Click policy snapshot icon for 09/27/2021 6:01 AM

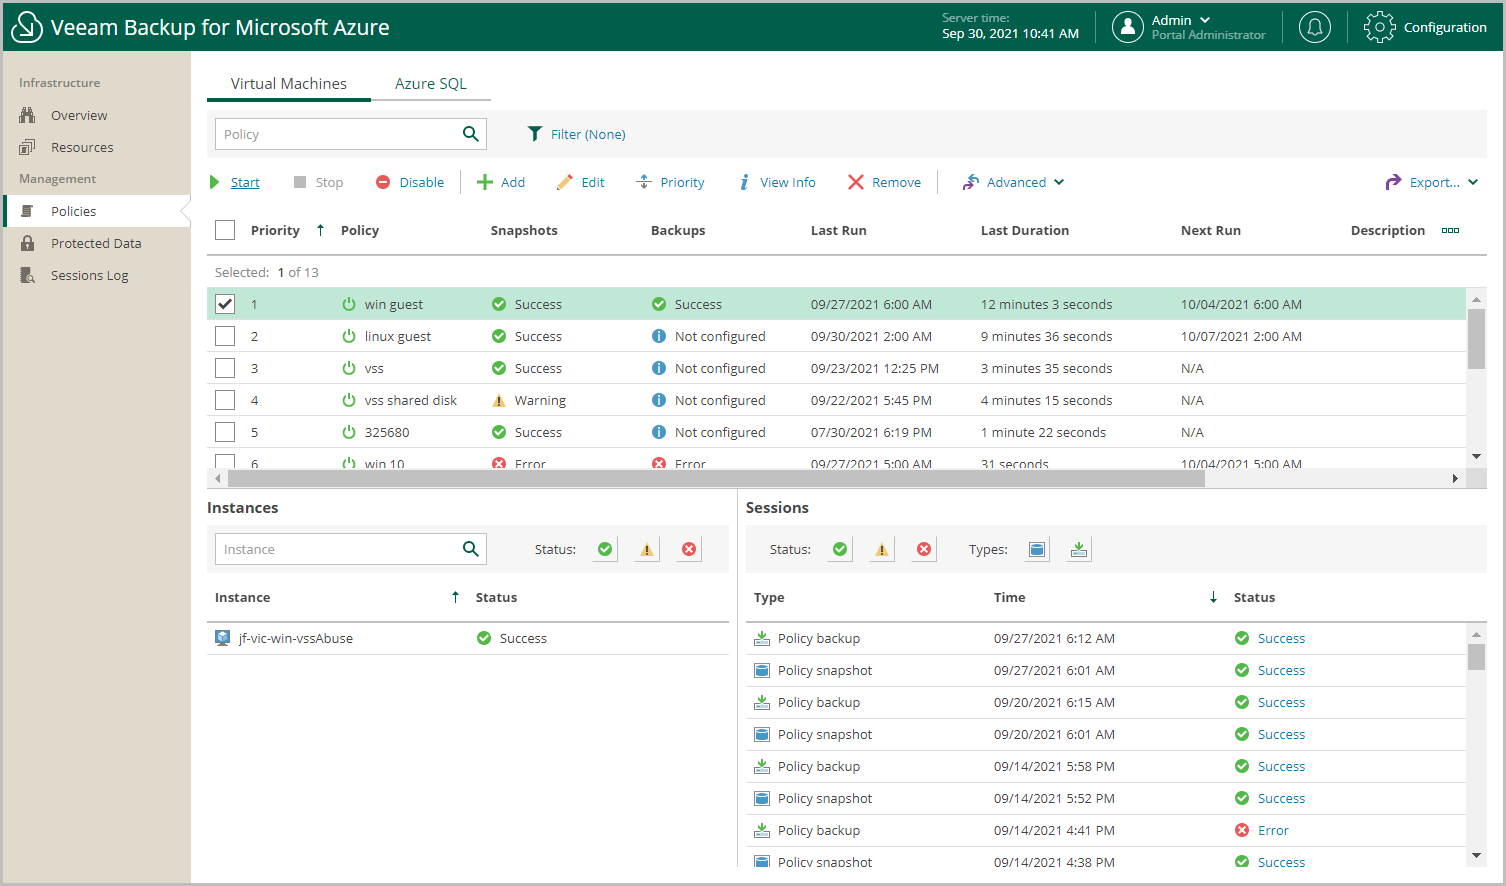[x=761, y=670]
